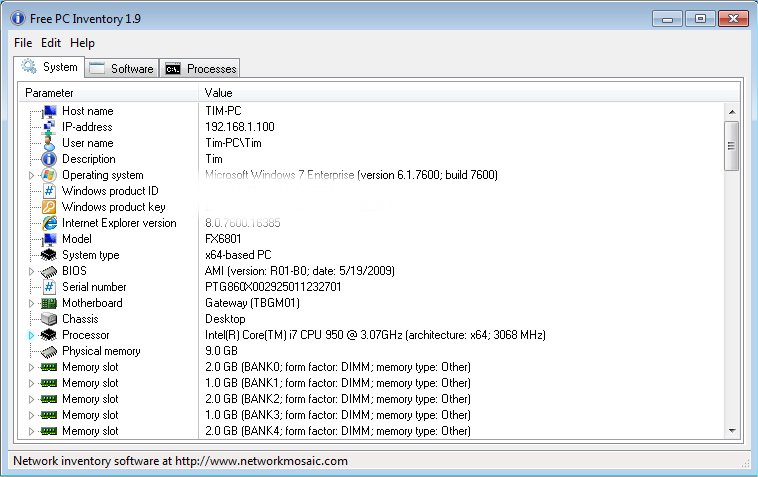Image resolution: width=758 pixels, height=477 pixels.
Task: Click the Motherboard circuit icon
Action: (x=49, y=303)
